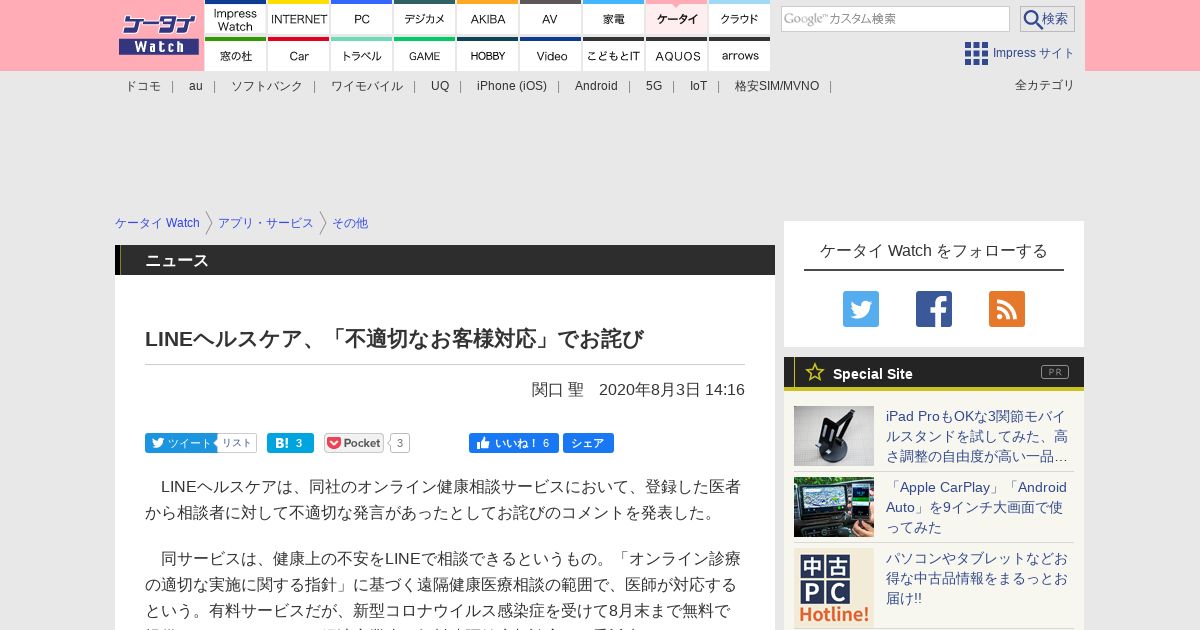Subscribe via the orange RSS feed icon
The image size is (1200, 630).
tap(1007, 309)
